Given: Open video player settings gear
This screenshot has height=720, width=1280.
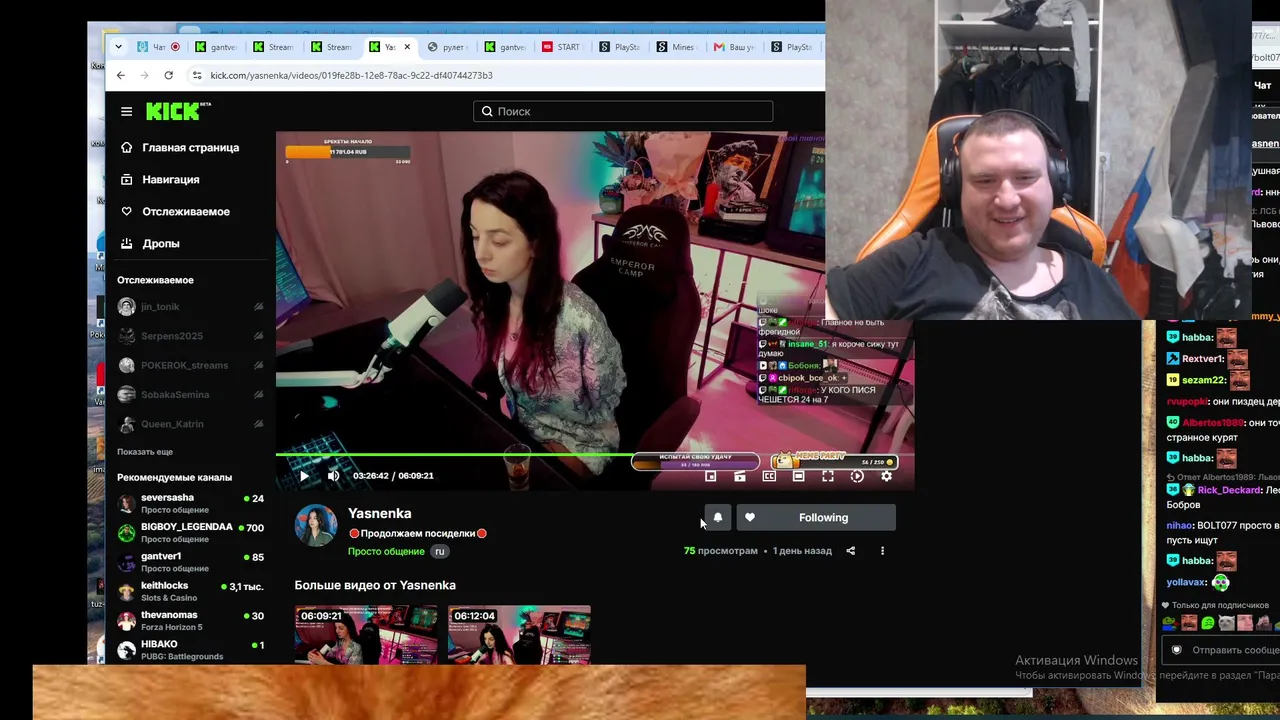Looking at the screenshot, I should (886, 477).
